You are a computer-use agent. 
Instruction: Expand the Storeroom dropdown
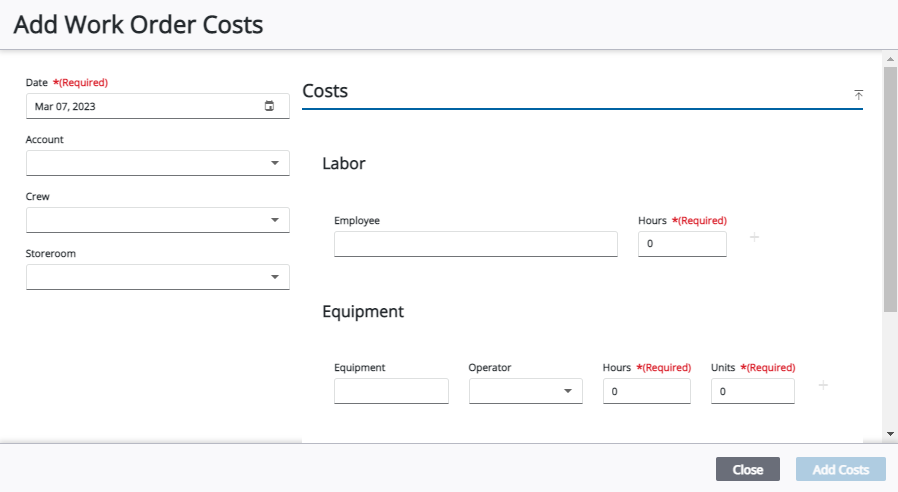(x=274, y=277)
